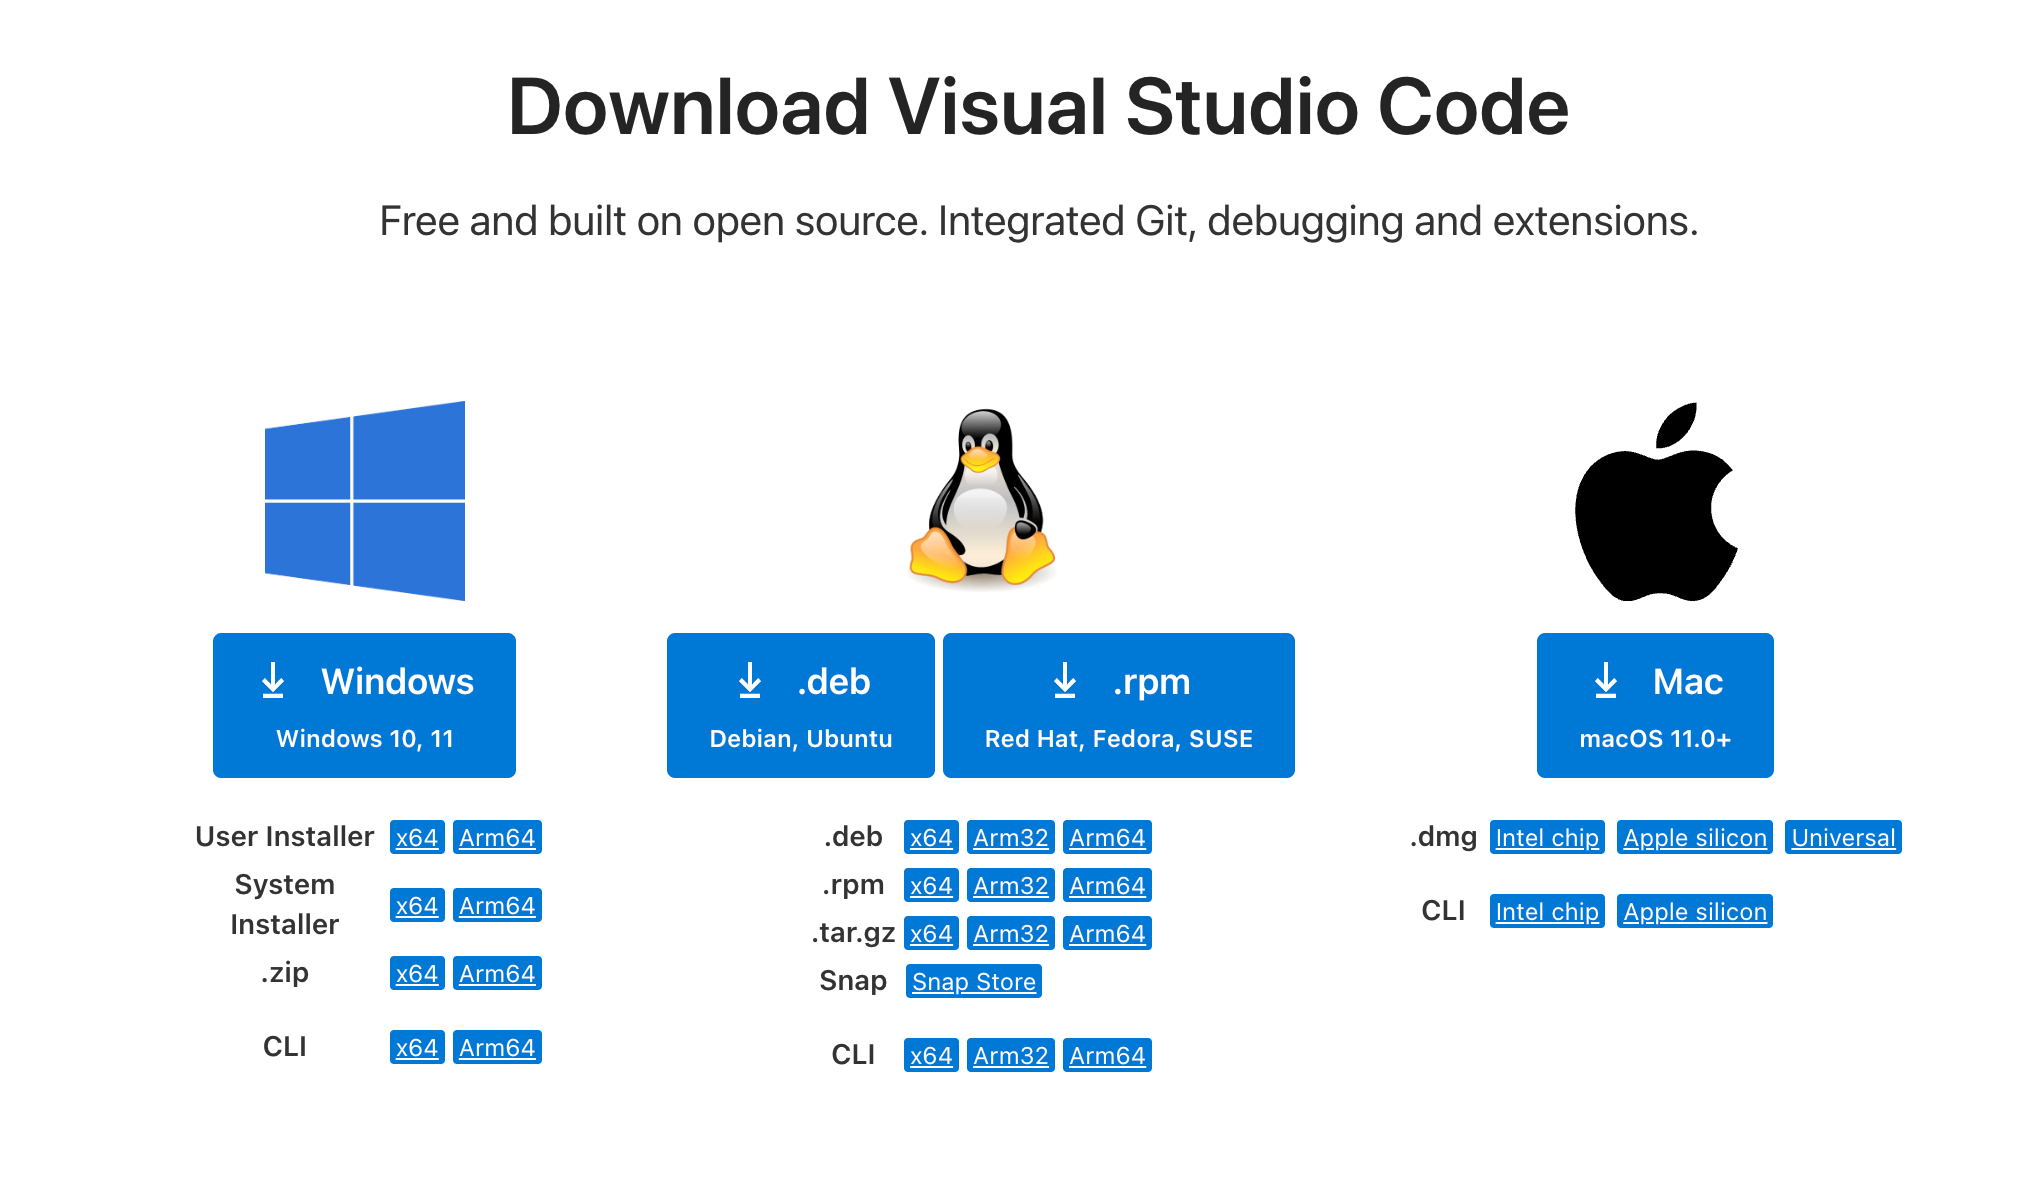Viewport: 2044px width, 1184px height.
Task: Click the 'Snap' row label
Action: tap(853, 980)
